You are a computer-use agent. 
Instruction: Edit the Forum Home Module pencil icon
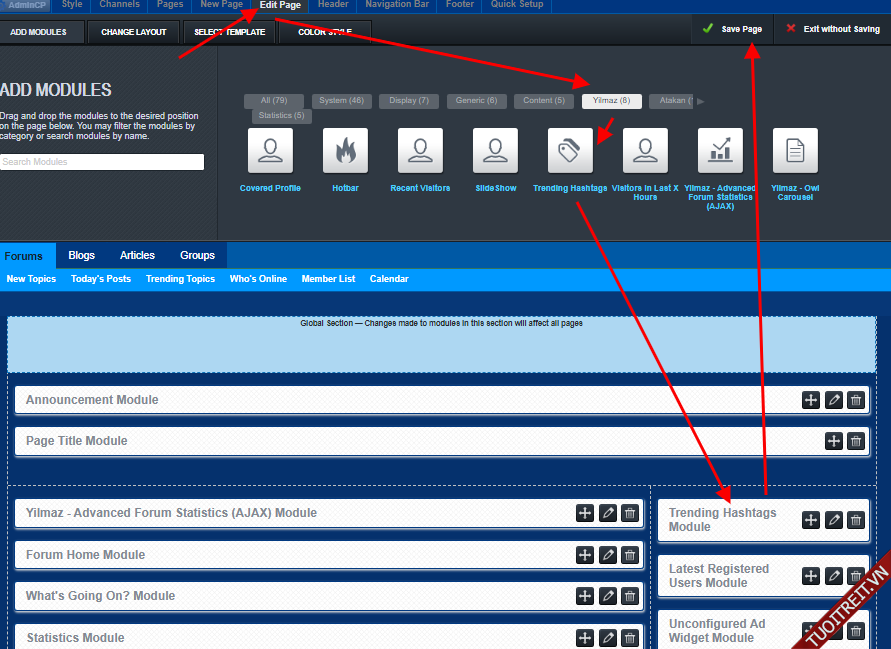pyautogui.click(x=607, y=555)
